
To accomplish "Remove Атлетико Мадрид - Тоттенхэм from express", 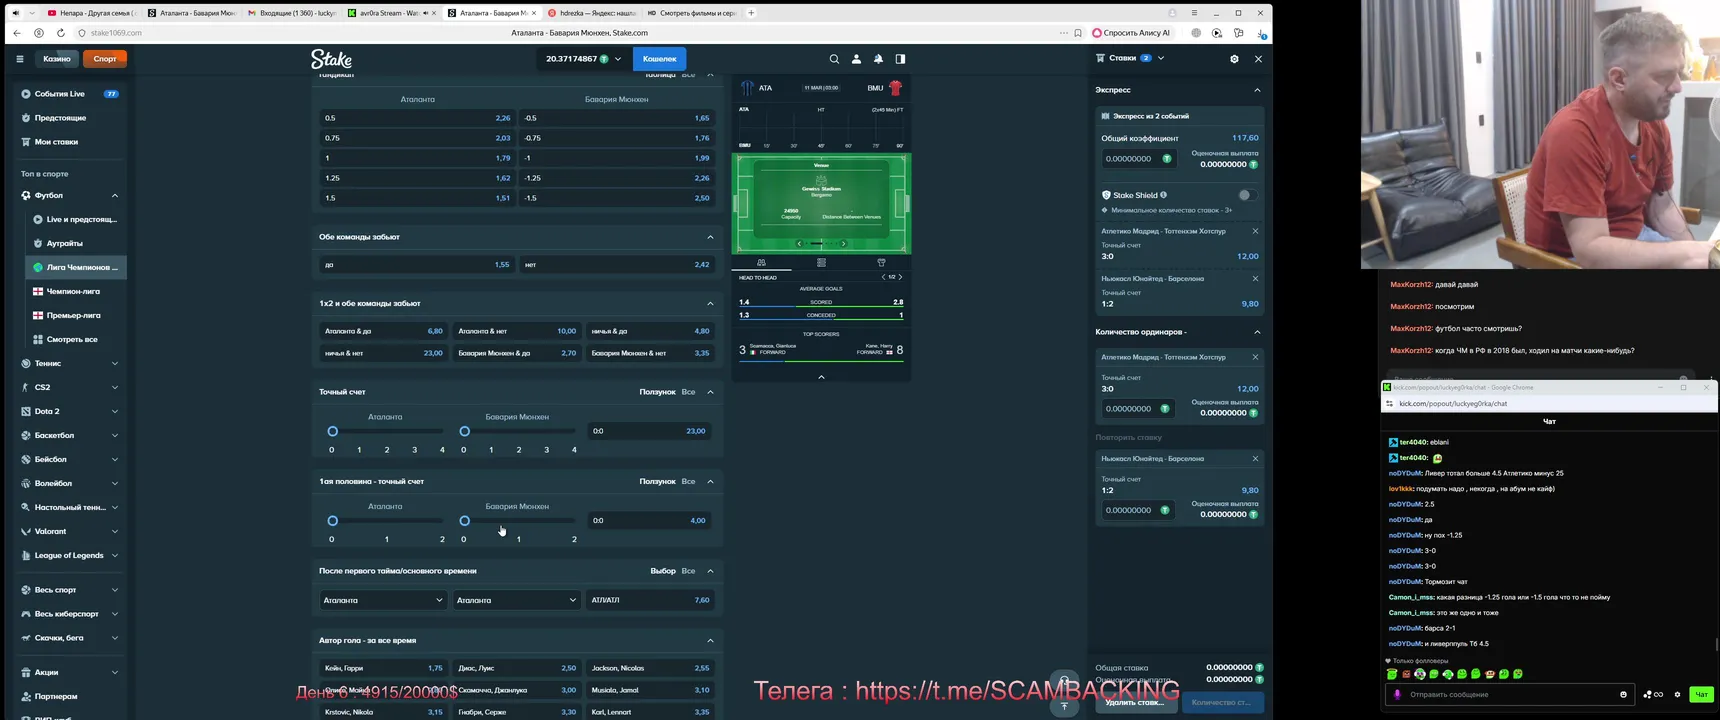I will [x=1255, y=231].
